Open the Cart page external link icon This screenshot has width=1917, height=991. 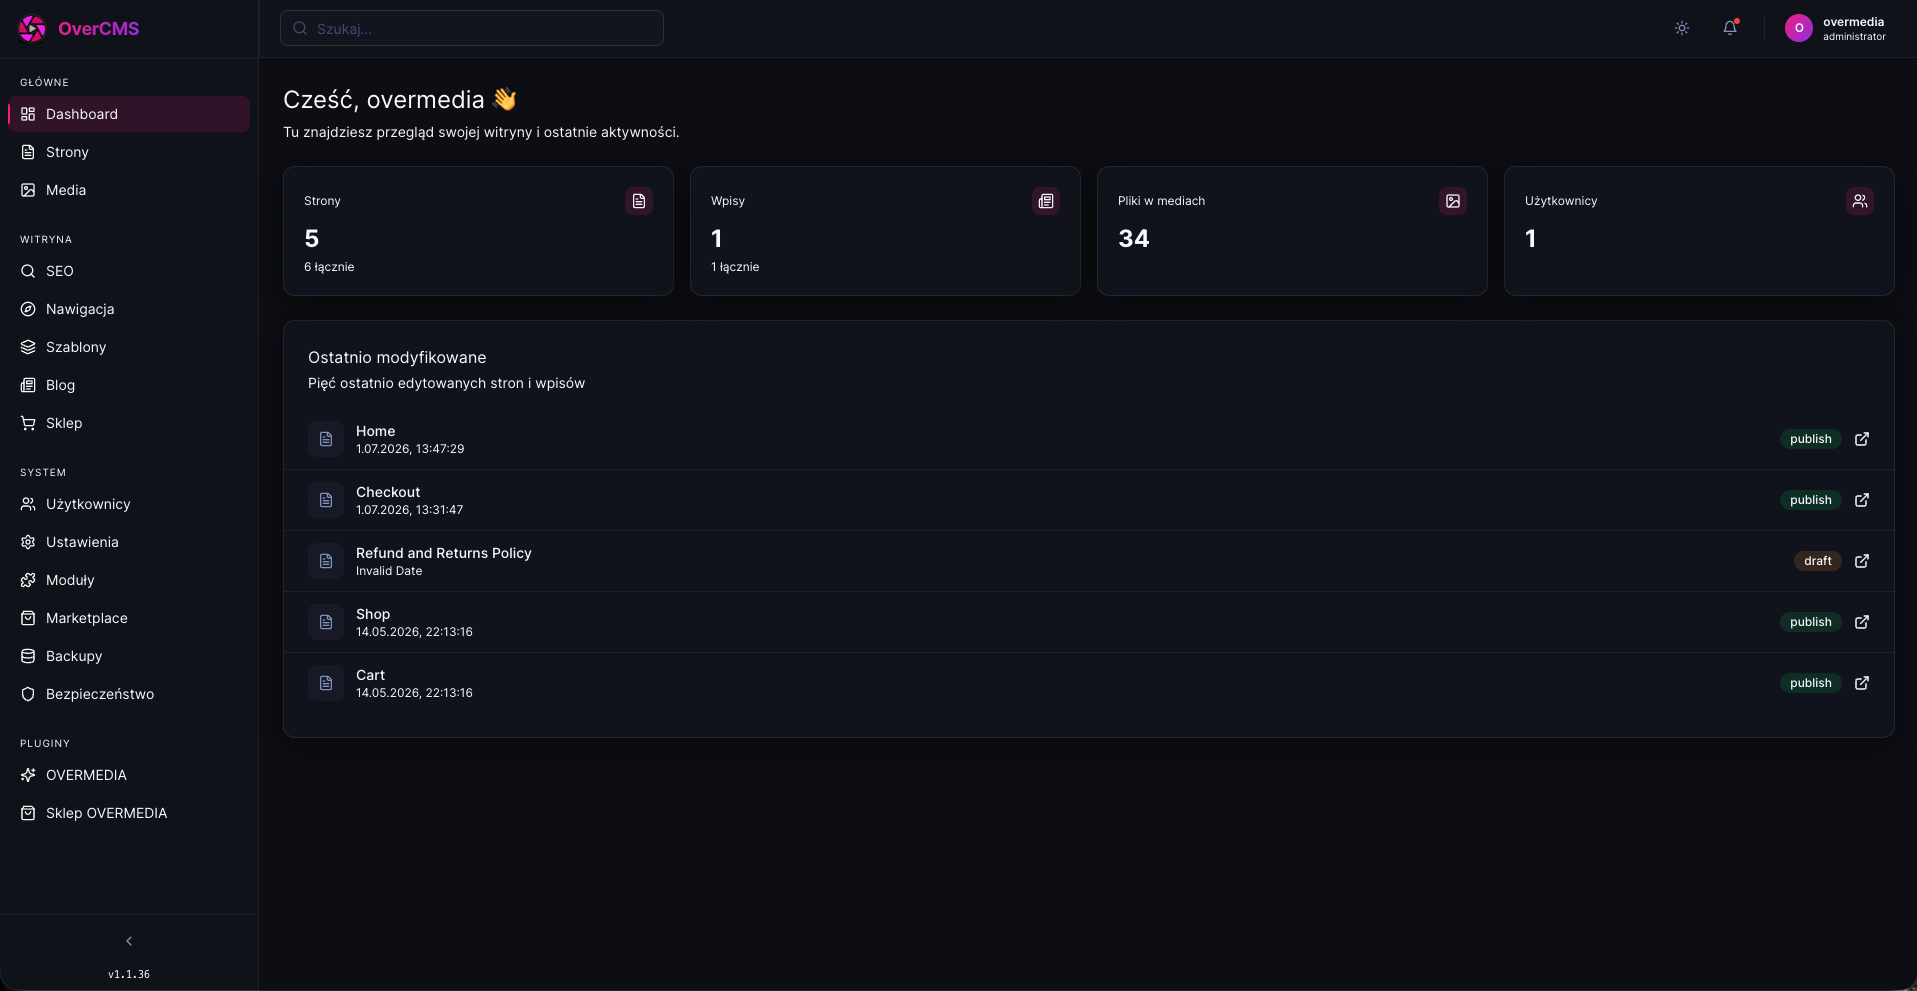coord(1862,683)
